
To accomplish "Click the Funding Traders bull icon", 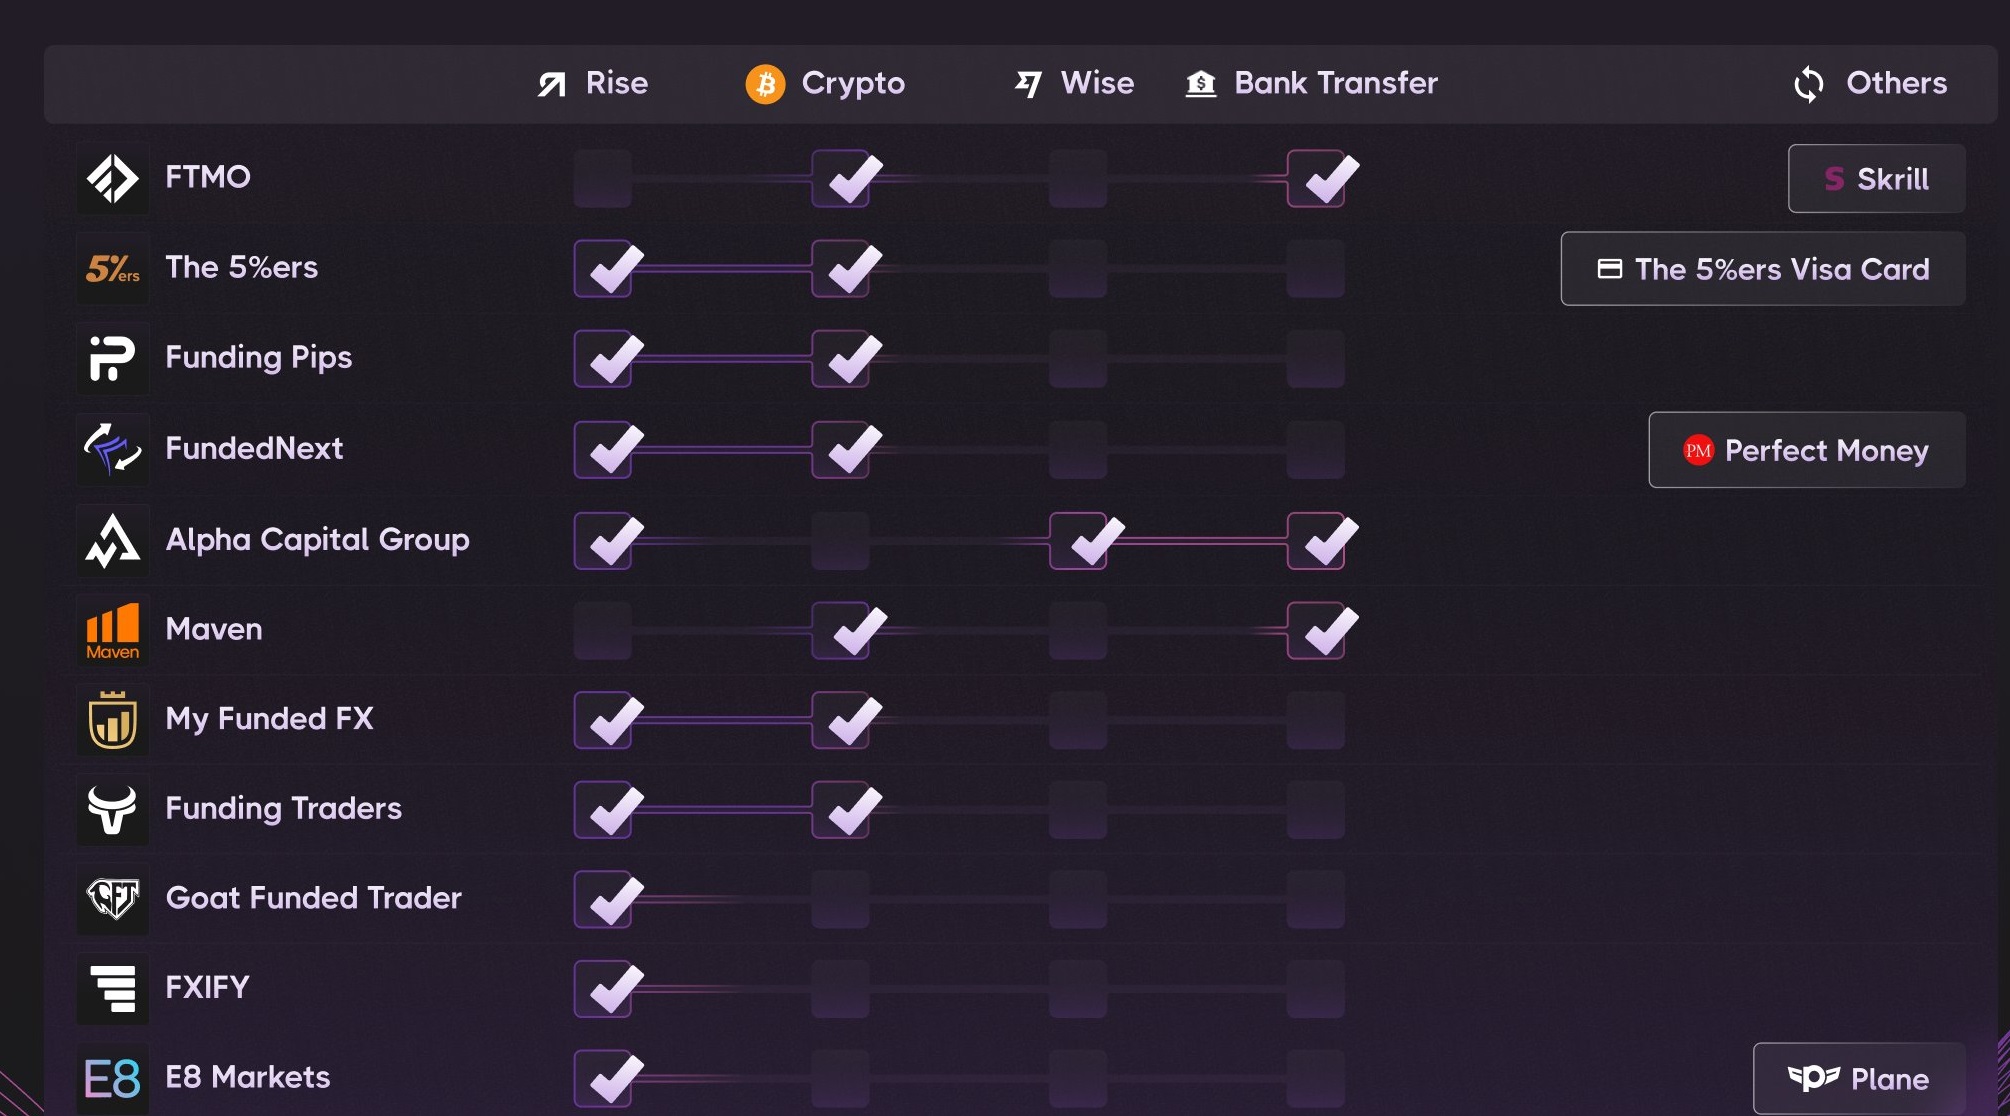I will [x=113, y=809].
